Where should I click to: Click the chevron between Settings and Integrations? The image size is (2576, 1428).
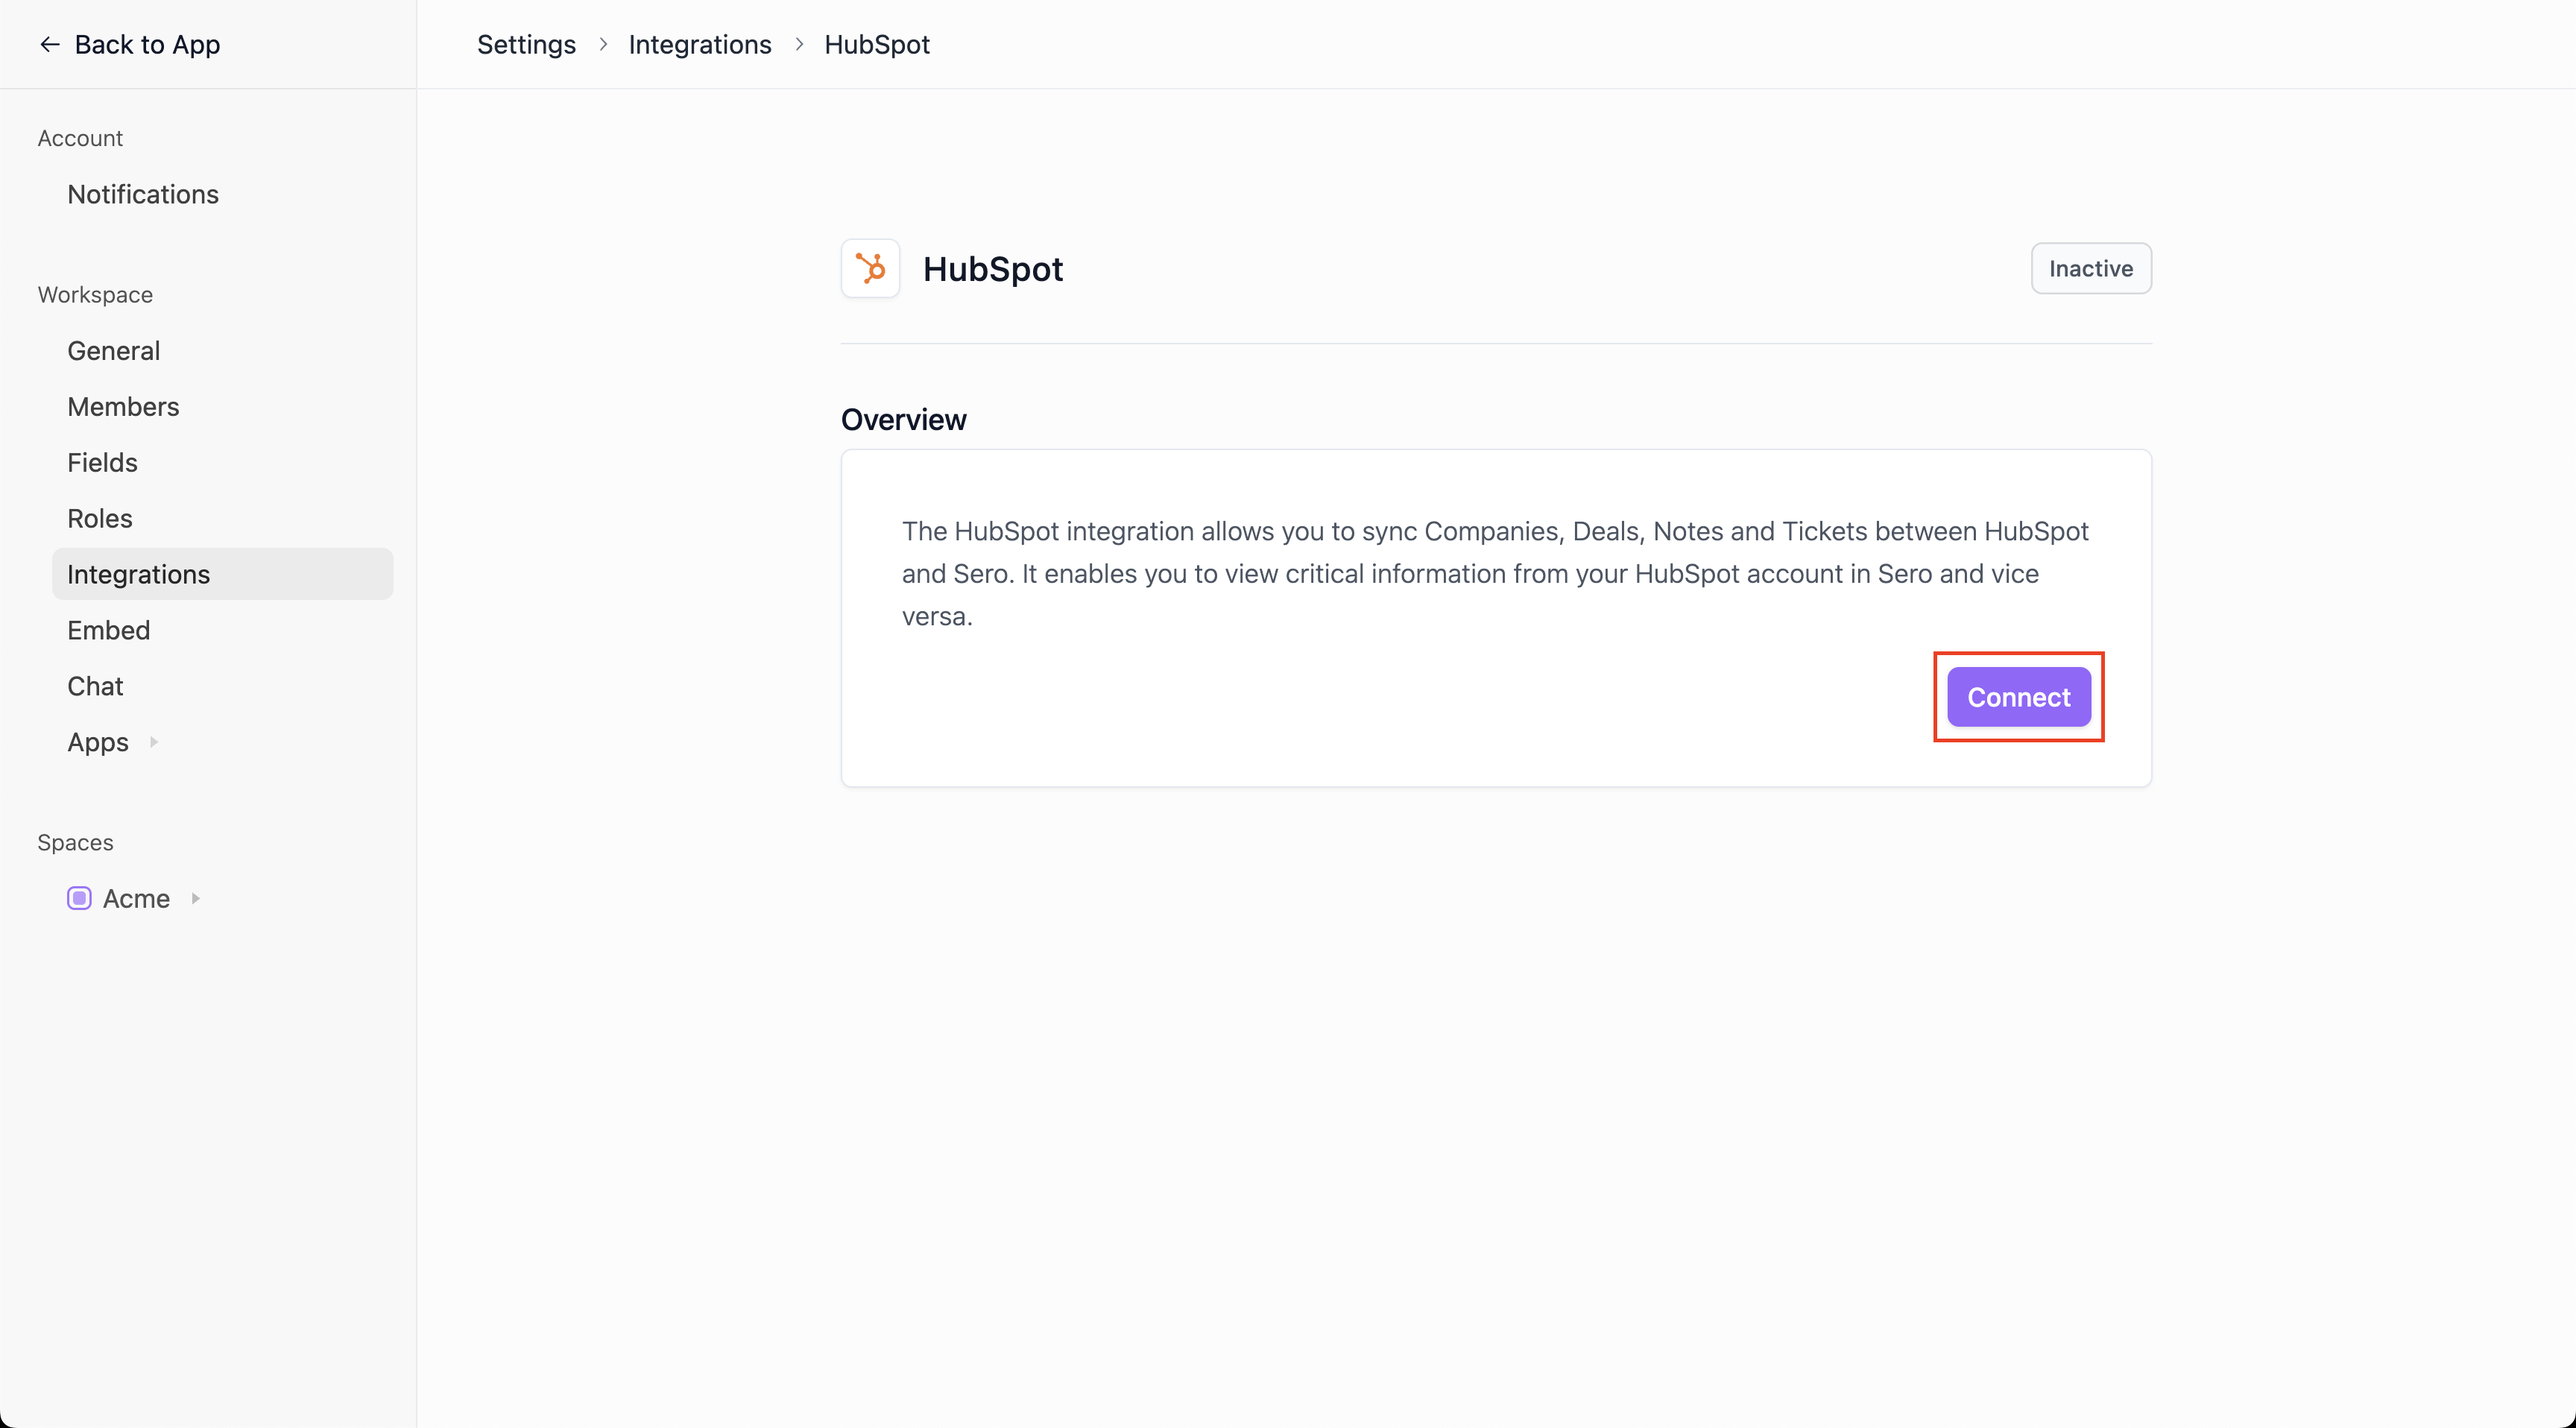[602, 44]
